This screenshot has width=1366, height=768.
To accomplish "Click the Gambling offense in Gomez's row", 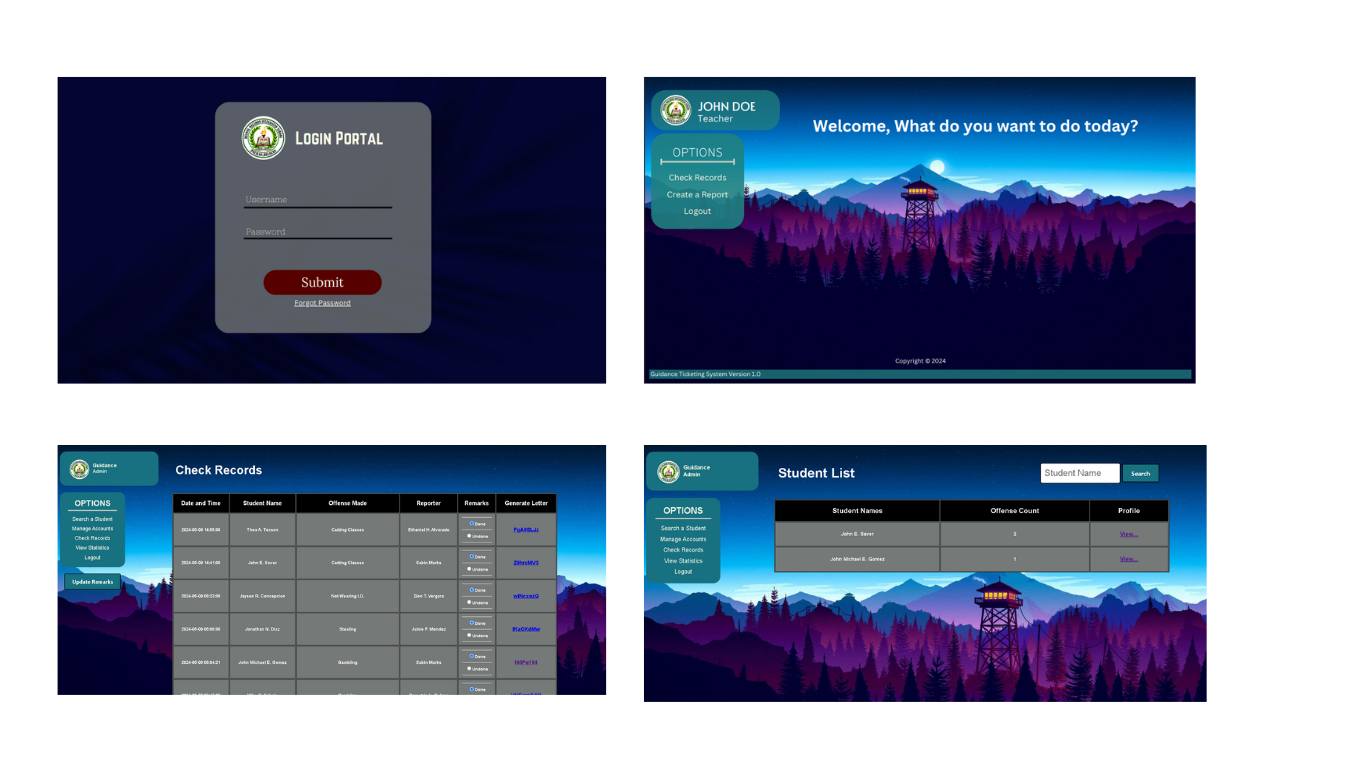I will coord(348,662).
